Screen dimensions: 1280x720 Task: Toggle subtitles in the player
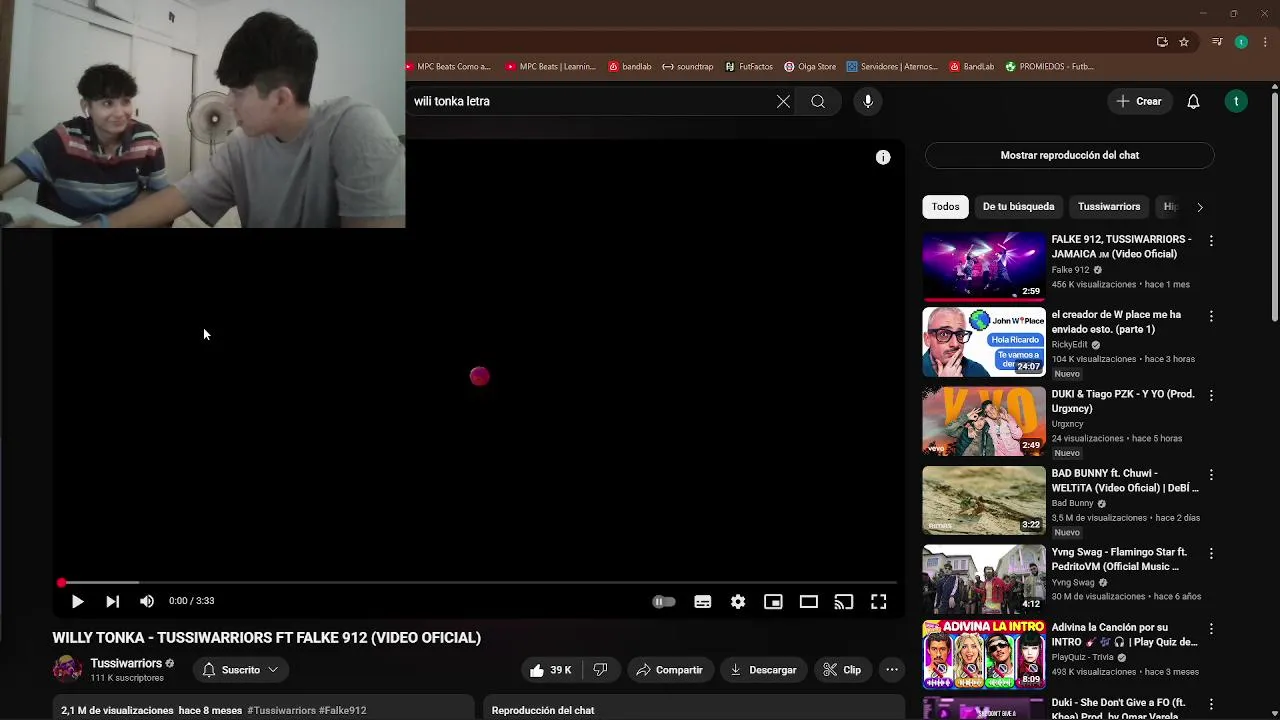(703, 601)
